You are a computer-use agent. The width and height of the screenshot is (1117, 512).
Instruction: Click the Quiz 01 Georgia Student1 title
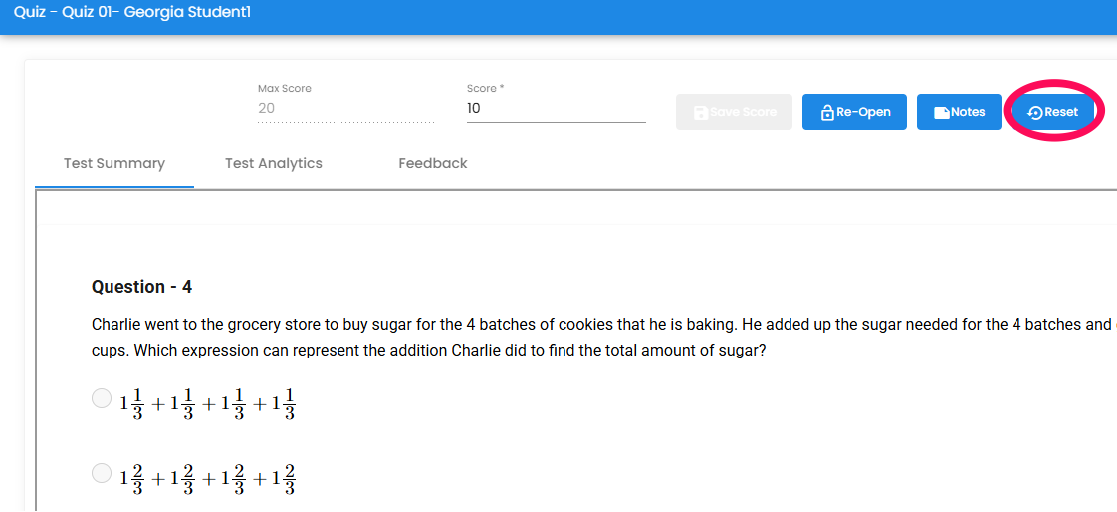[132, 12]
